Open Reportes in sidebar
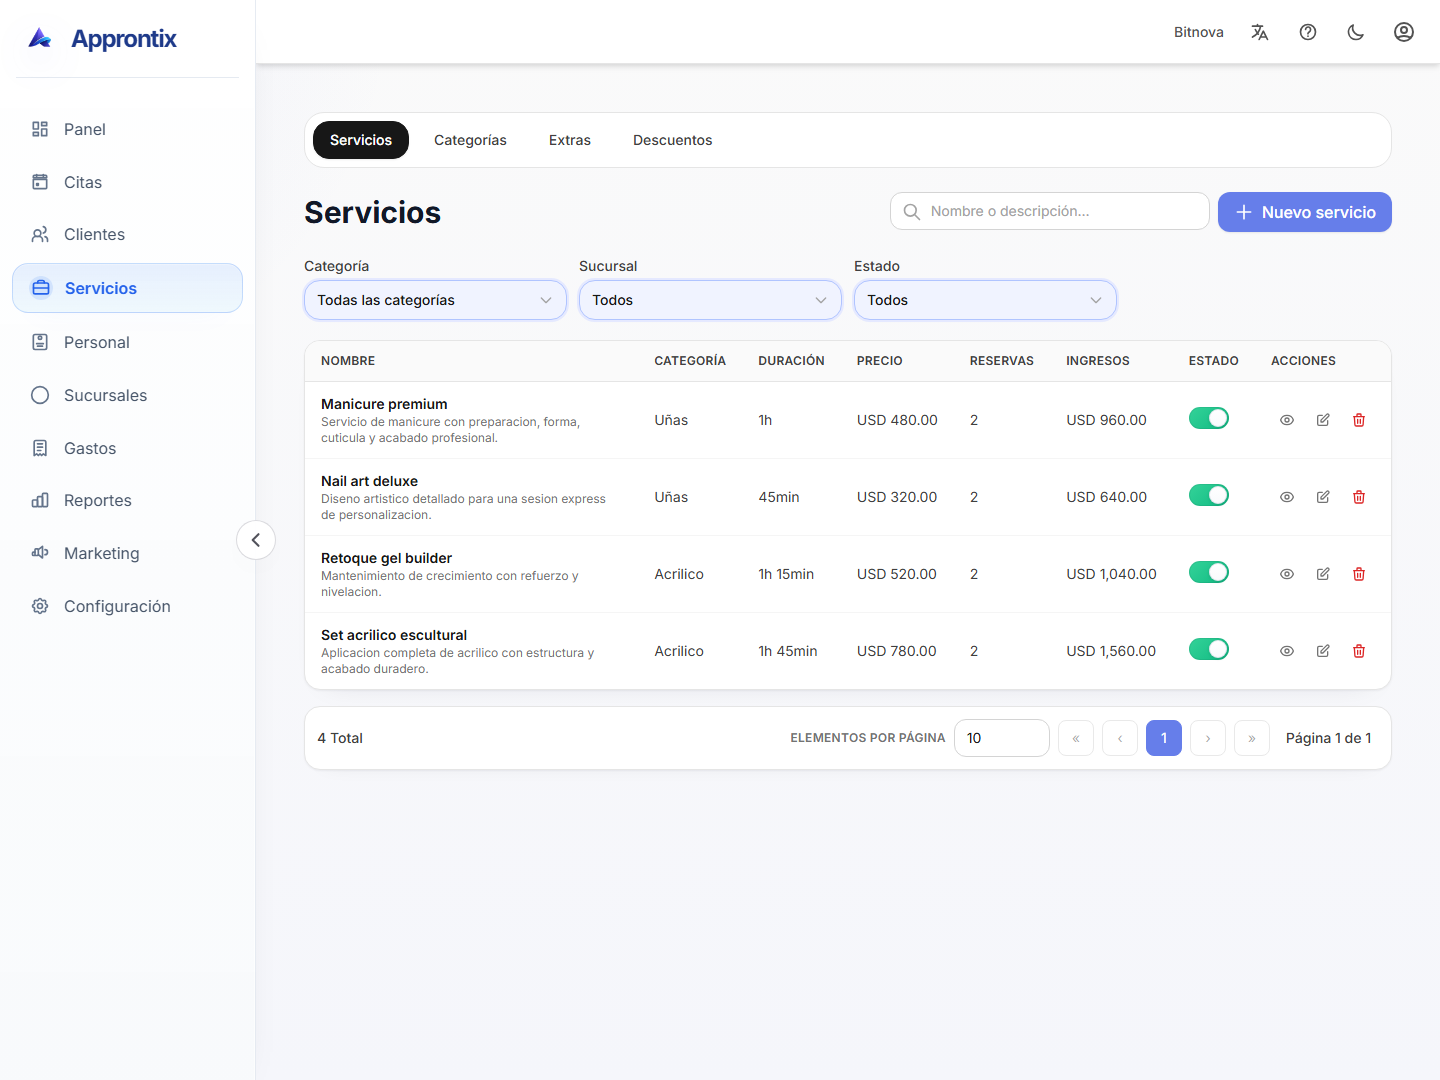This screenshot has width=1440, height=1080. tap(127, 500)
